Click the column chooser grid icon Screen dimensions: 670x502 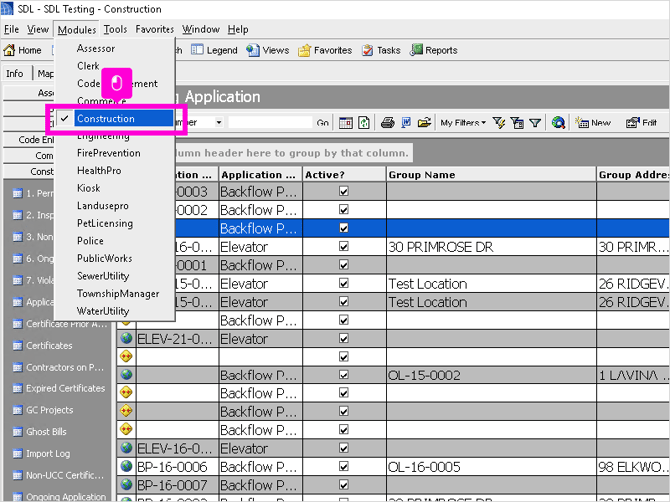click(x=346, y=123)
